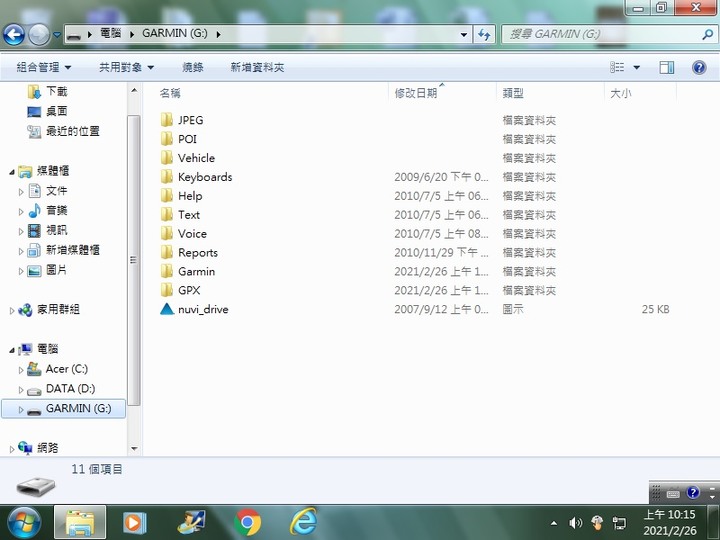Sort by the 修改日期 date column header
Image resolution: width=720 pixels, height=540 pixels.
tap(442, 93)
